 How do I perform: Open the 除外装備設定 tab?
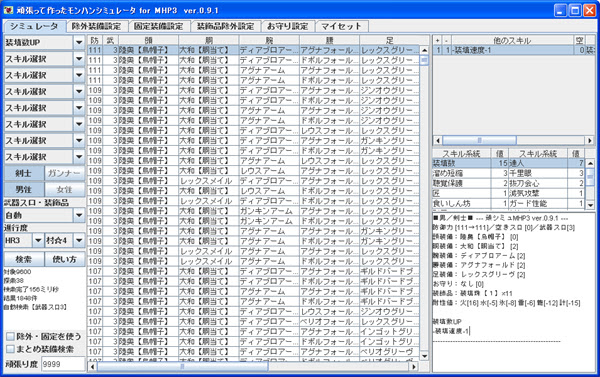(x=96, y=26)
